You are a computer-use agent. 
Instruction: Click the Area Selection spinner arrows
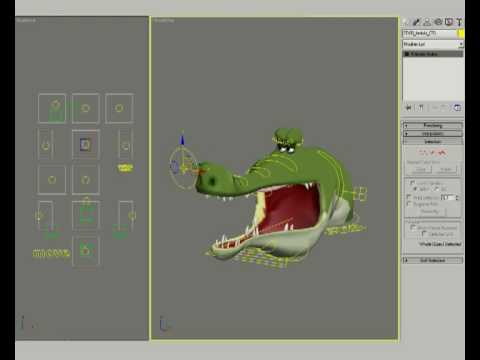(457, 198)
